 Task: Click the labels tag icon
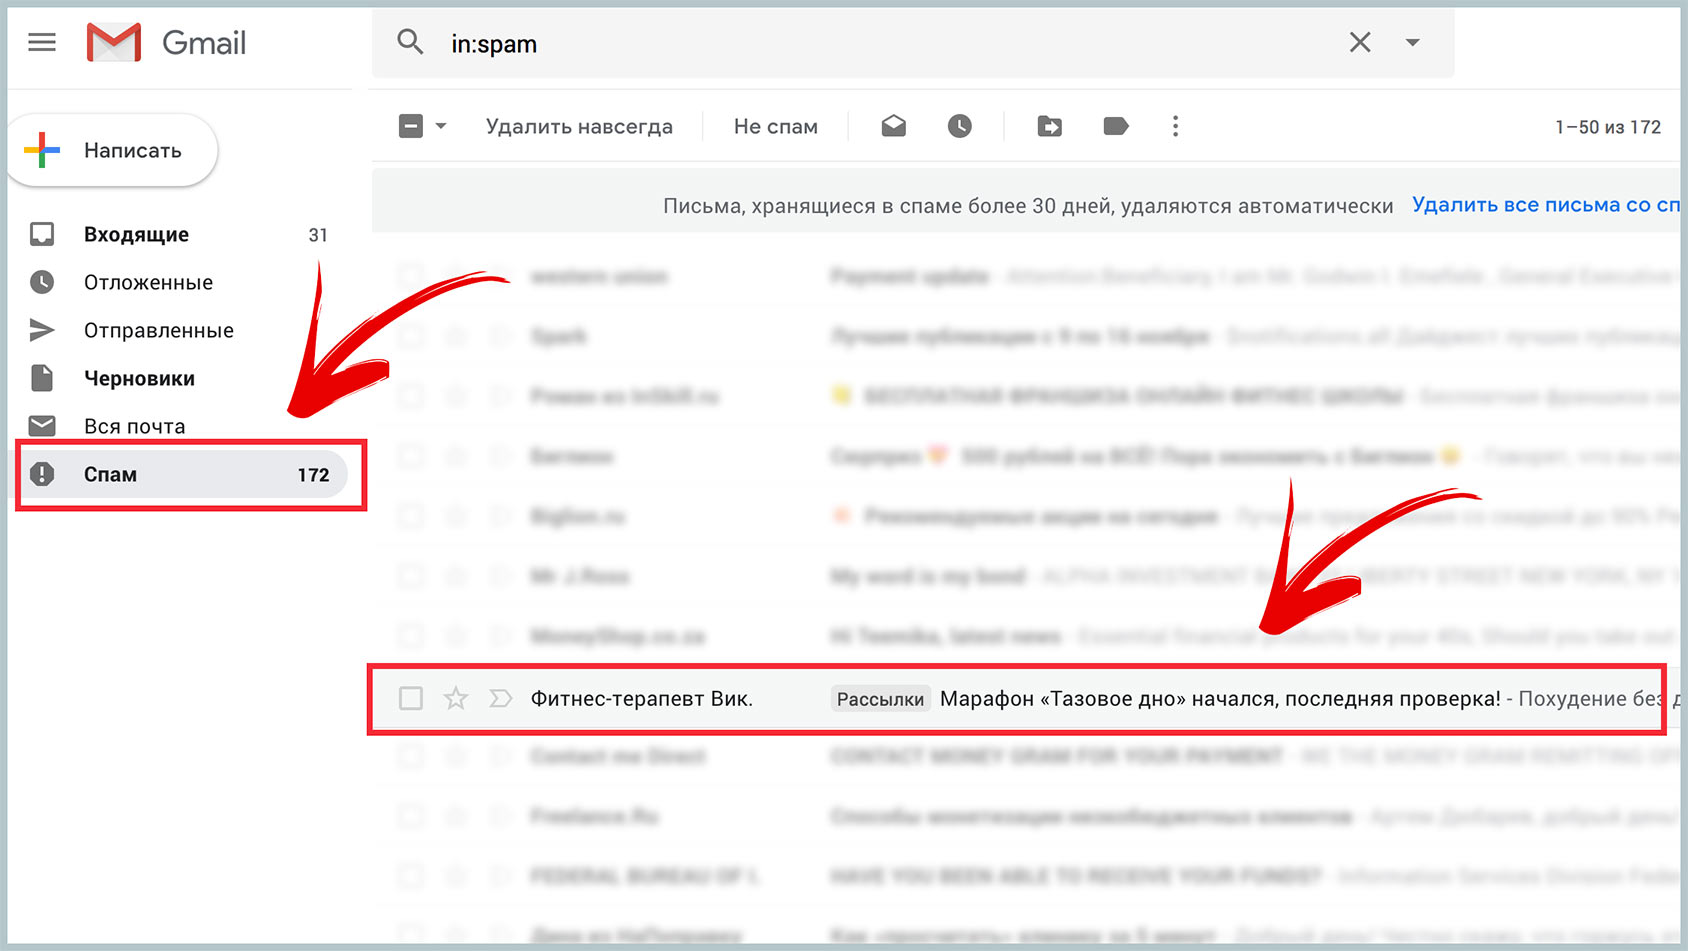point(1116,126)
